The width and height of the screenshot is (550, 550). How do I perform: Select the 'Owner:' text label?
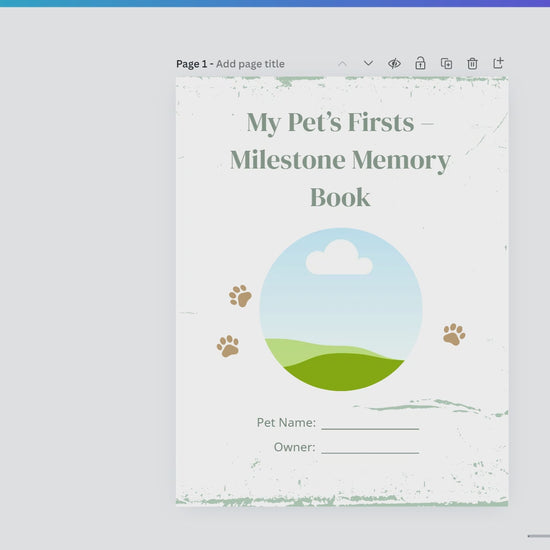coord(294,447)
